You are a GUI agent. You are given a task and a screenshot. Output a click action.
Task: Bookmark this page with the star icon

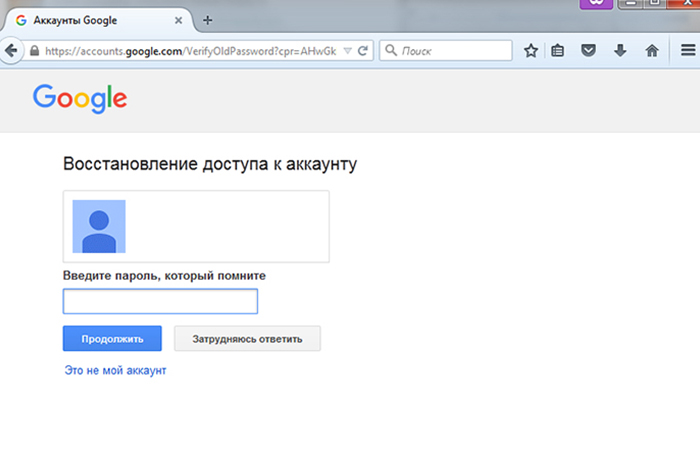click(x=531, y=50)
